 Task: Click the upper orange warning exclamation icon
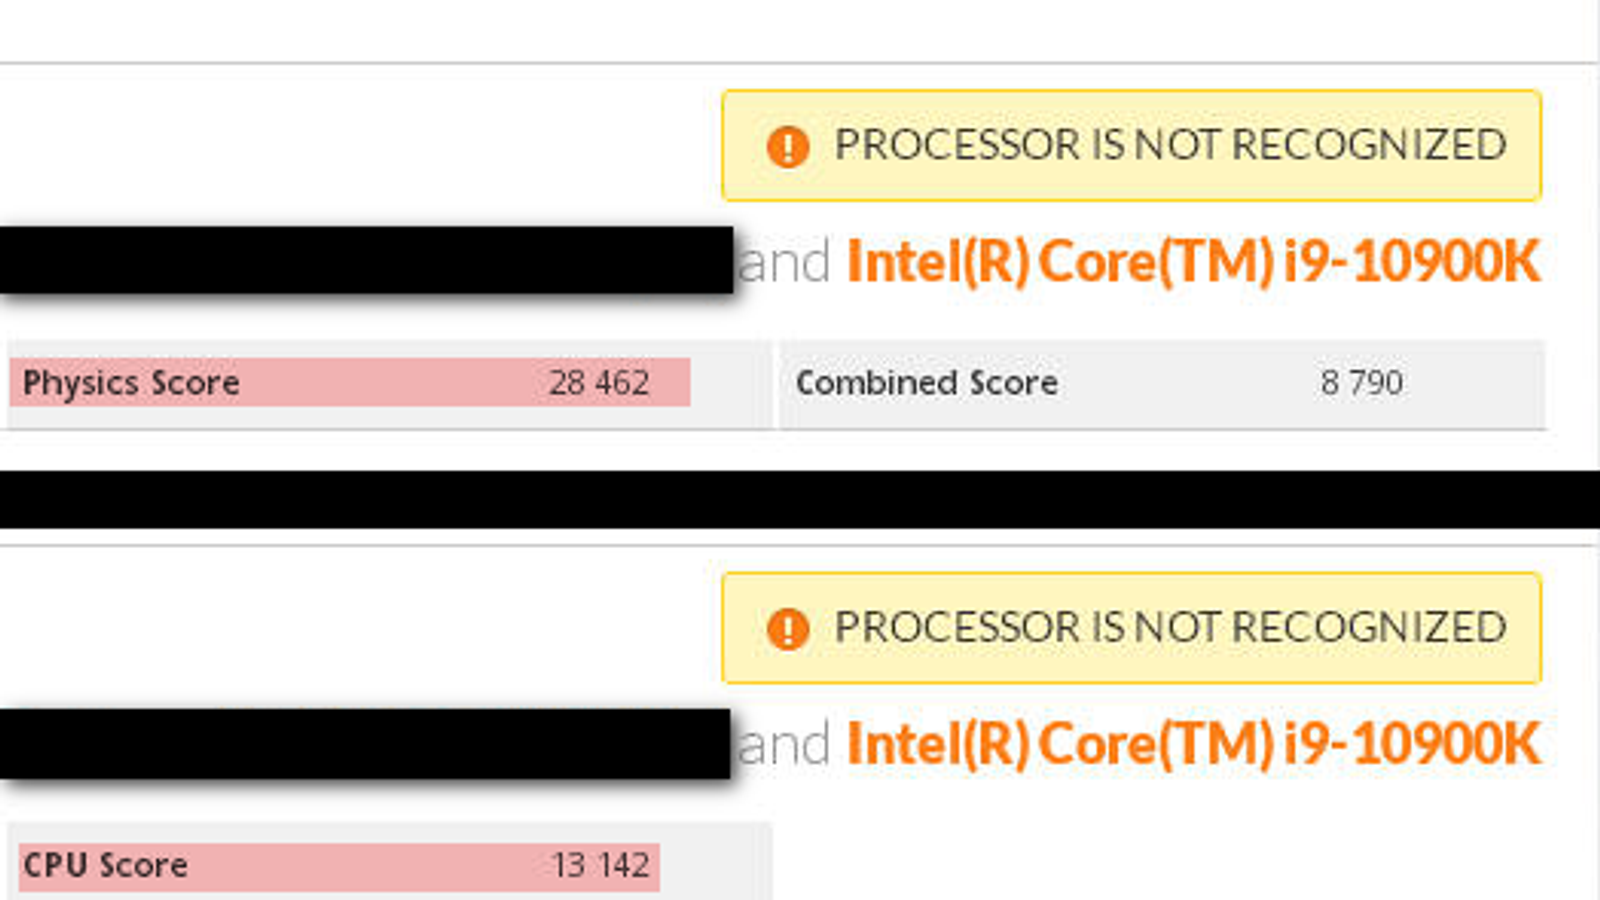click(x=787, y=147)
